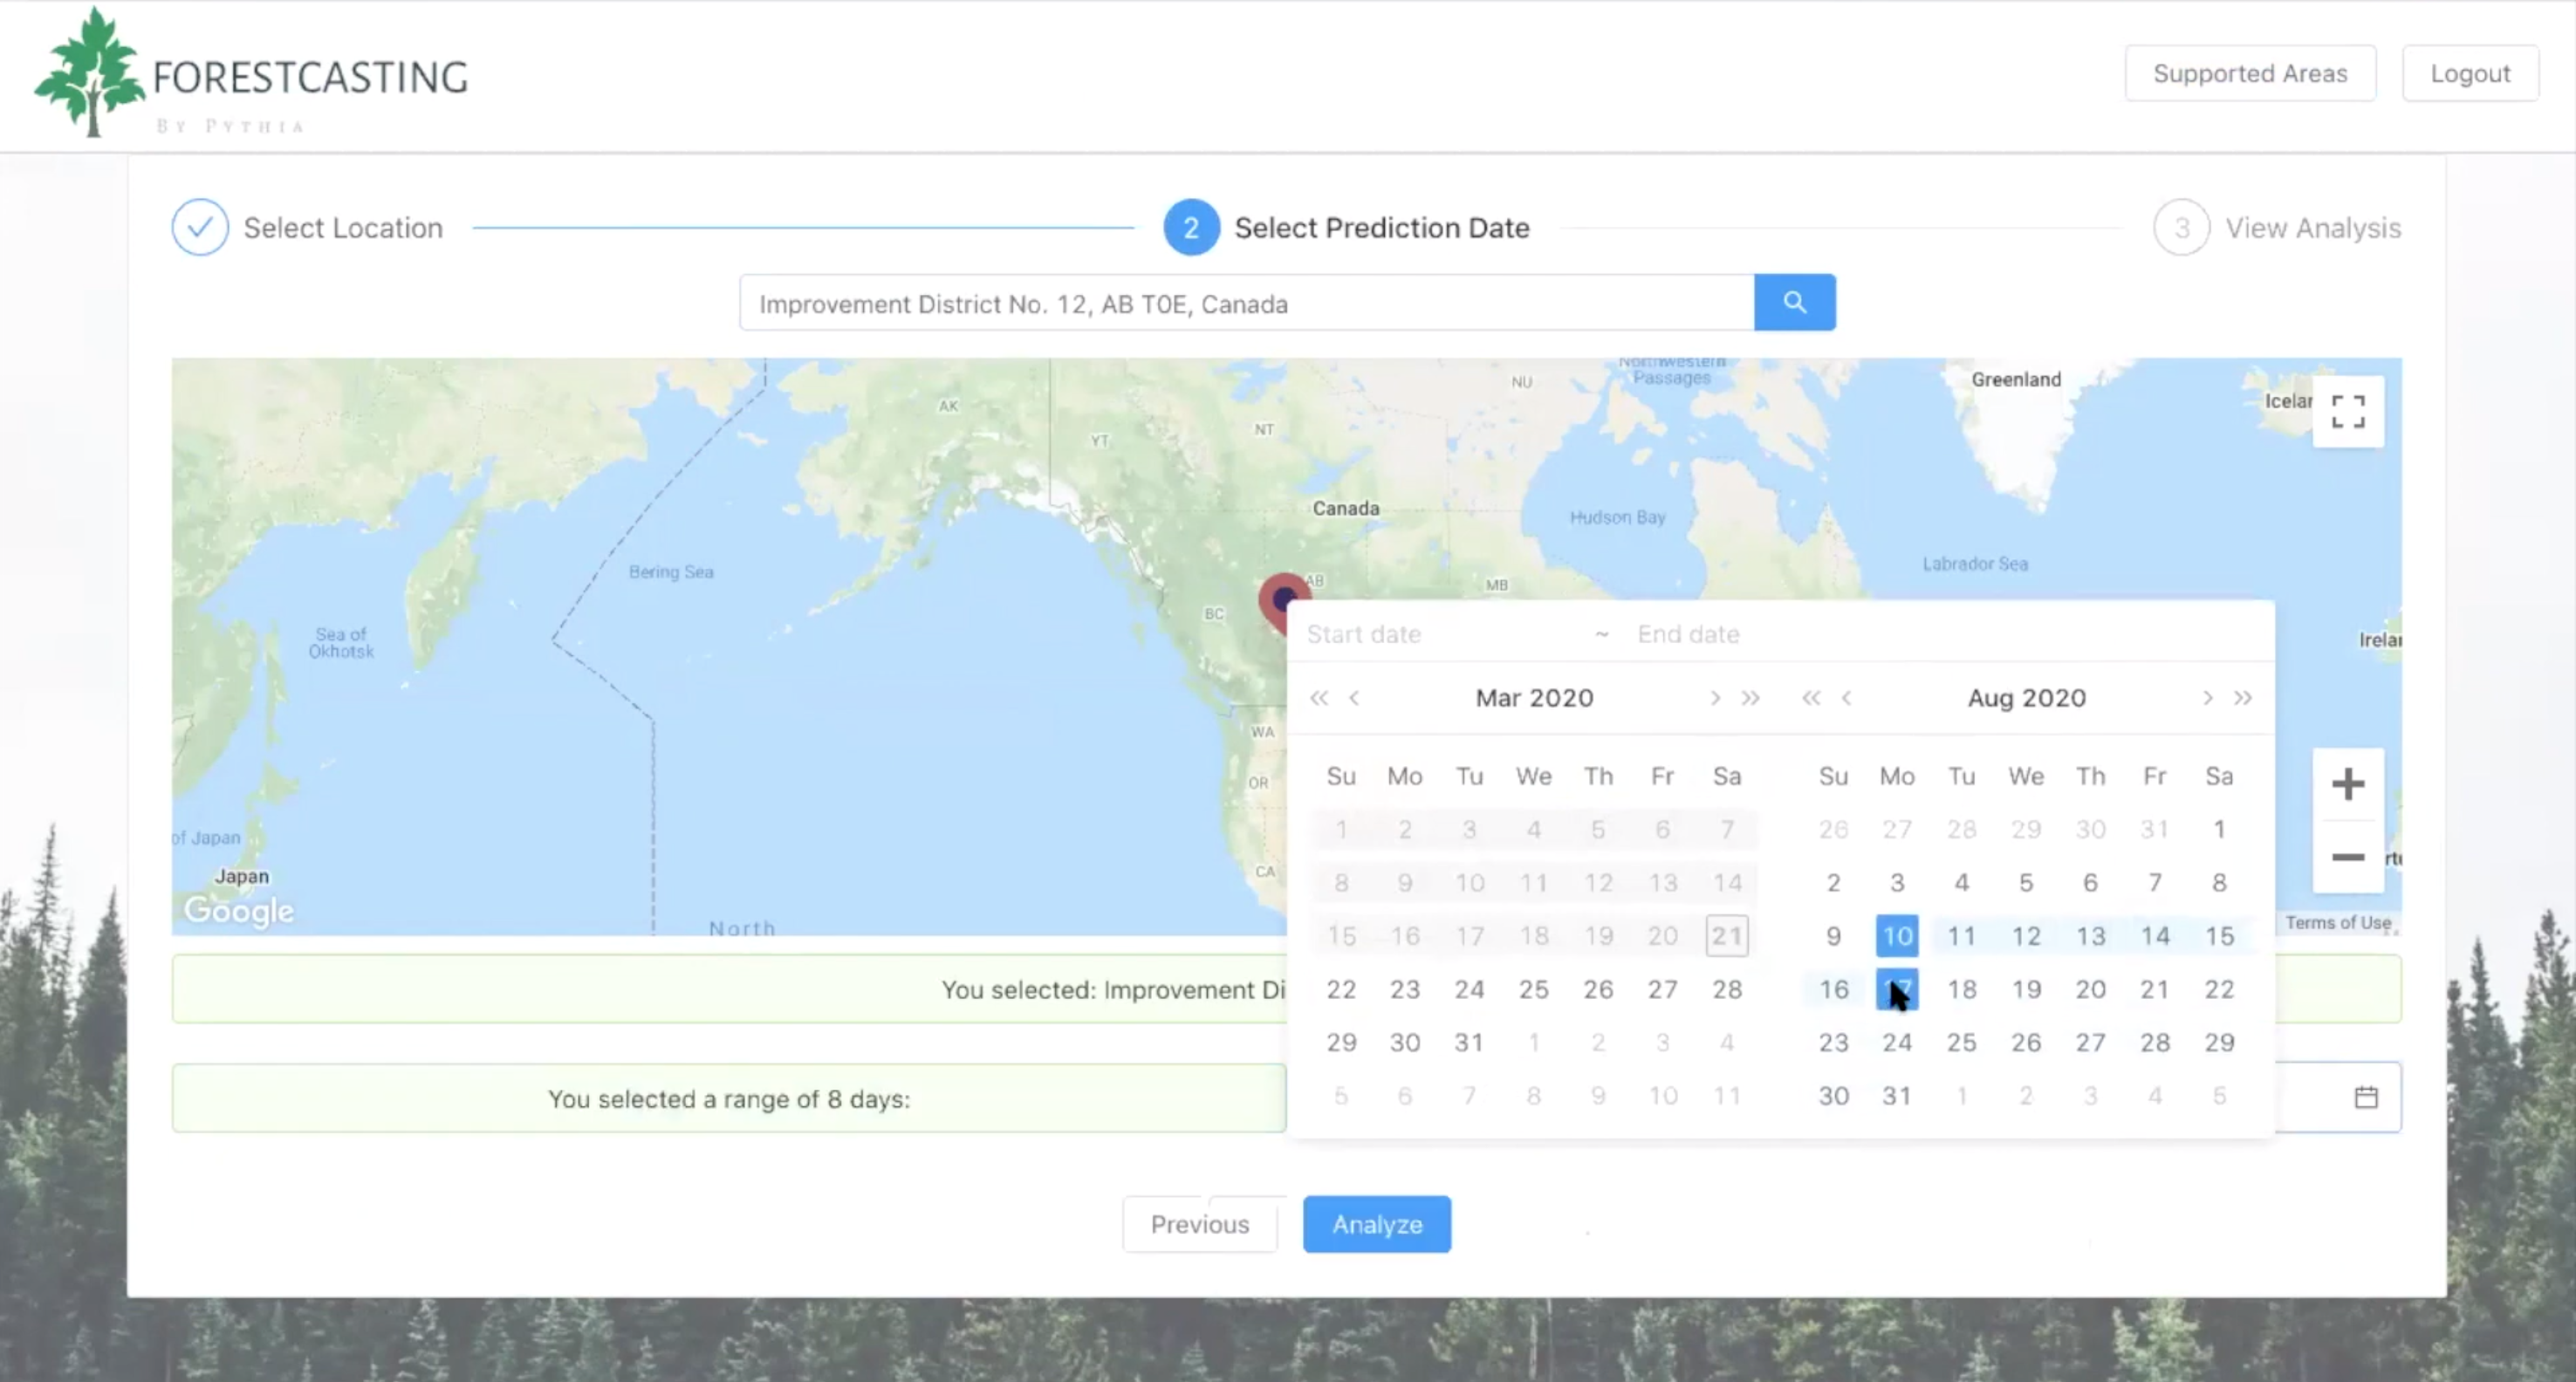Click the Analyze button

1376,1224
